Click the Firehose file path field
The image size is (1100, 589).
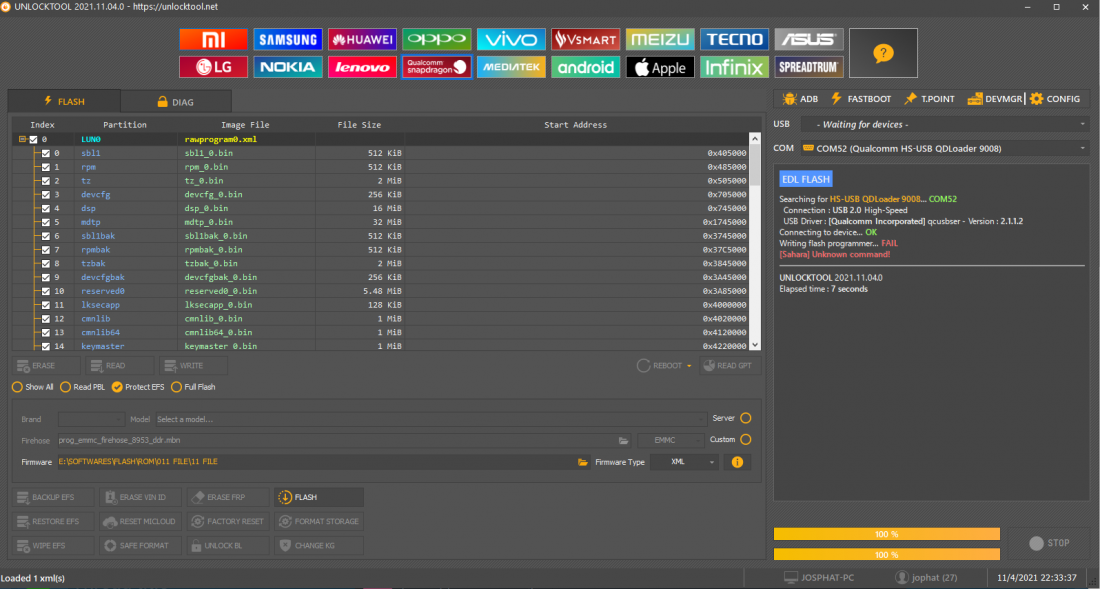point(337,440)
